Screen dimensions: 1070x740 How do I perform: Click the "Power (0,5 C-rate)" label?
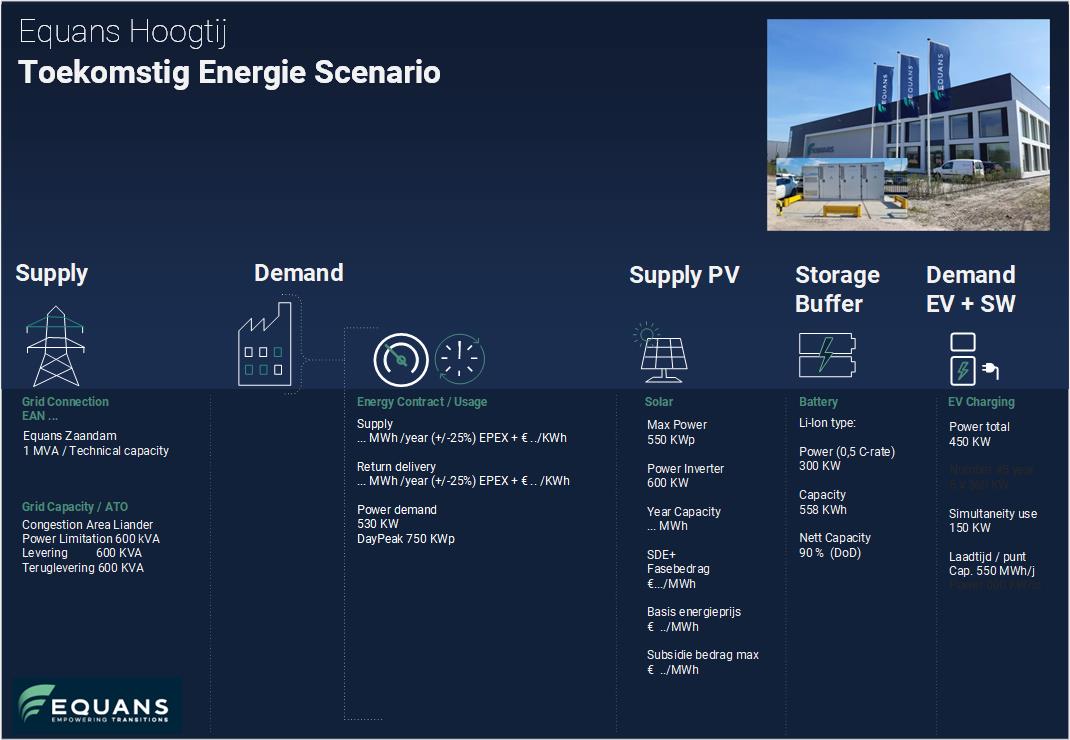847,451
